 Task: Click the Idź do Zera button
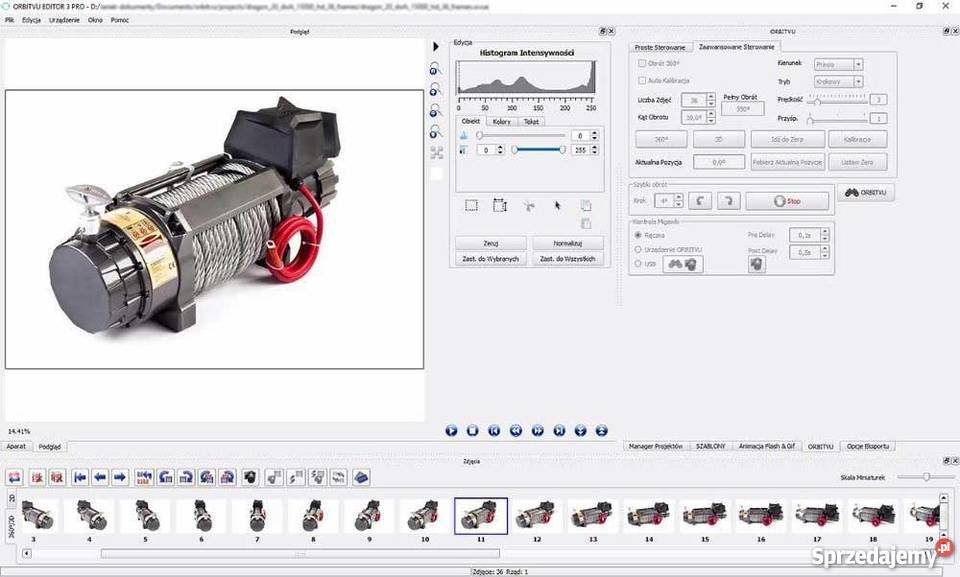(787, 140)
